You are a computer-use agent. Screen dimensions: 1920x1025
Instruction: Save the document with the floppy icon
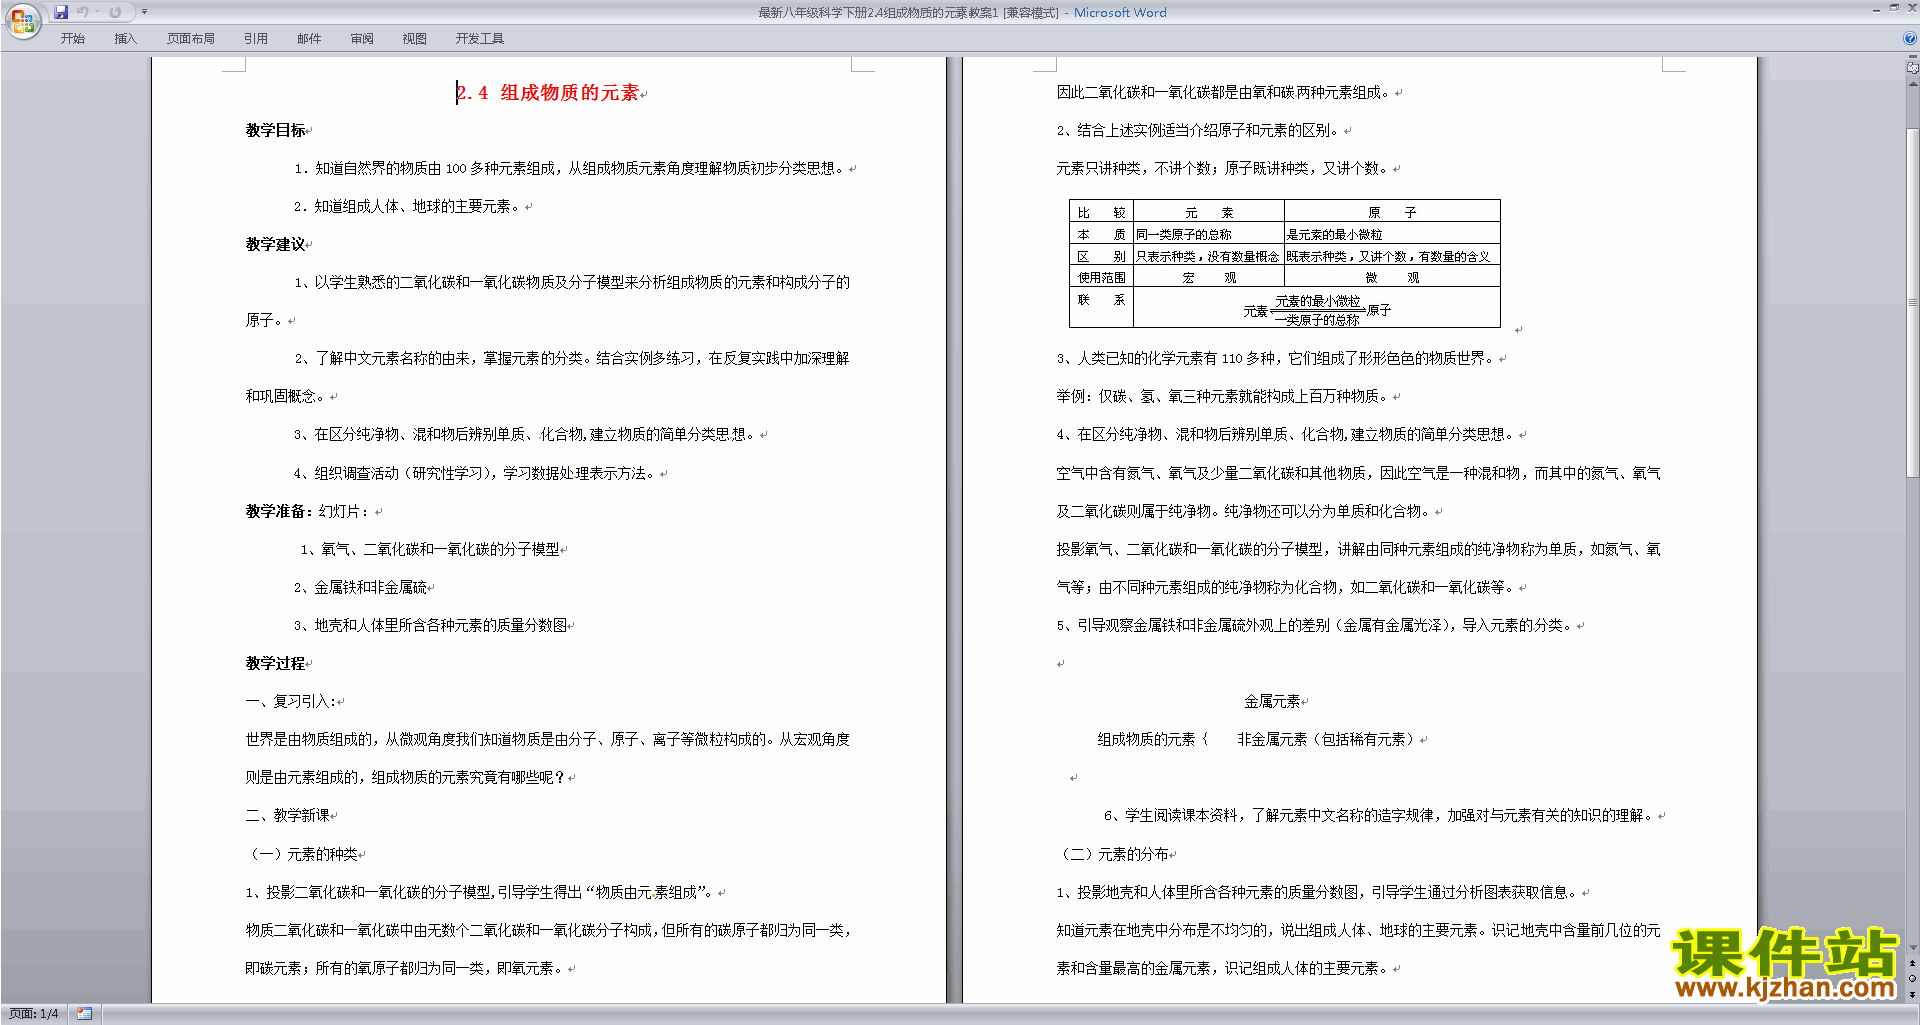pos(61,12)
